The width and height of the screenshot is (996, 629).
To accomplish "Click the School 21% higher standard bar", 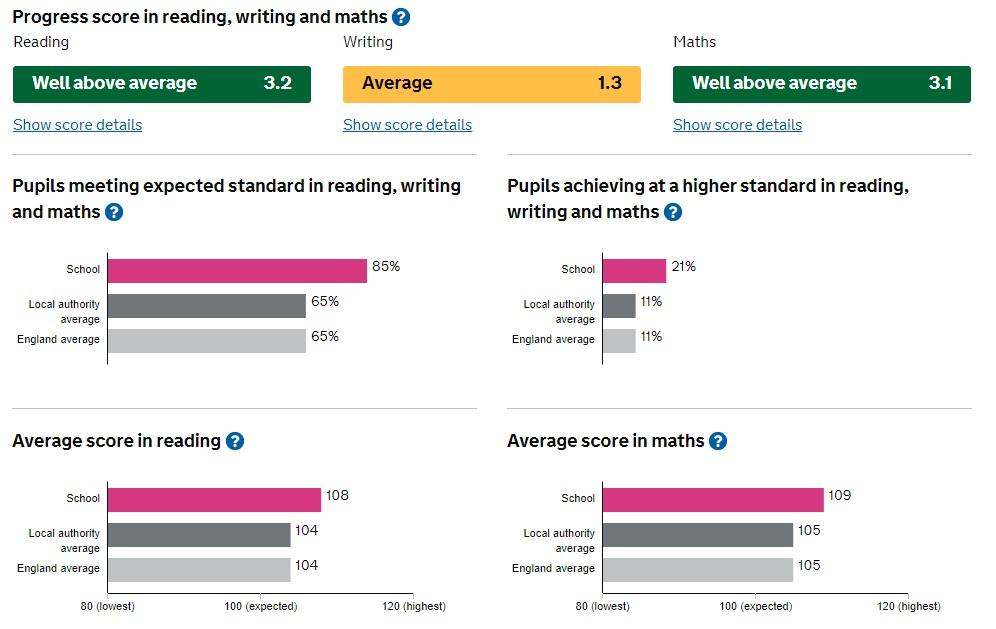I will tap(634, 270).
